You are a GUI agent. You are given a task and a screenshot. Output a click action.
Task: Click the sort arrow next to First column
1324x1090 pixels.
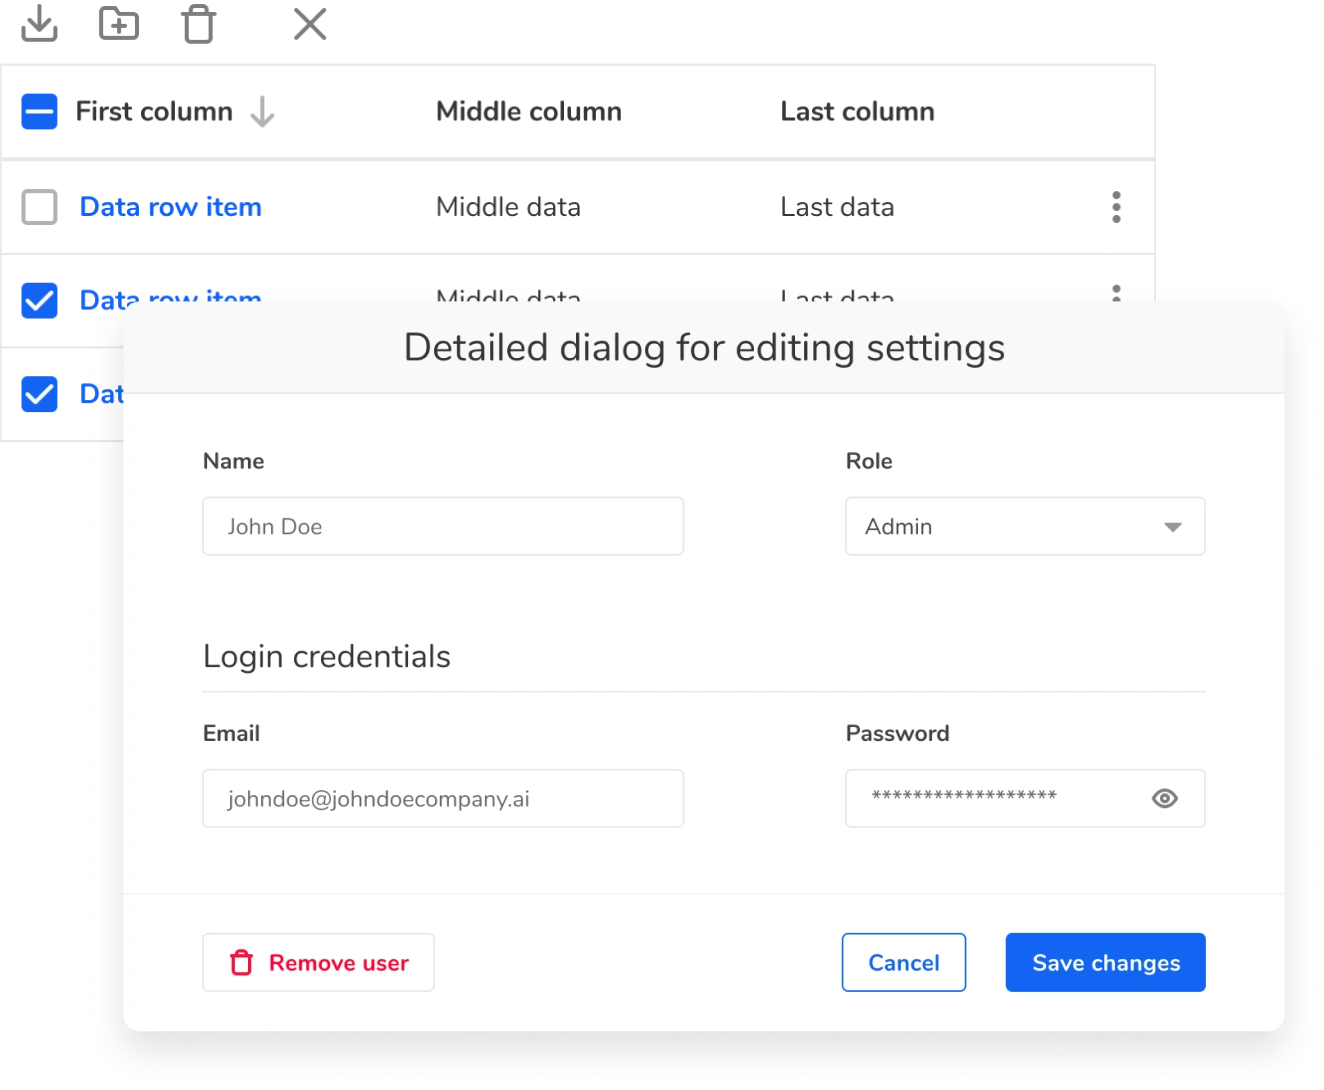tap(263, 112)
